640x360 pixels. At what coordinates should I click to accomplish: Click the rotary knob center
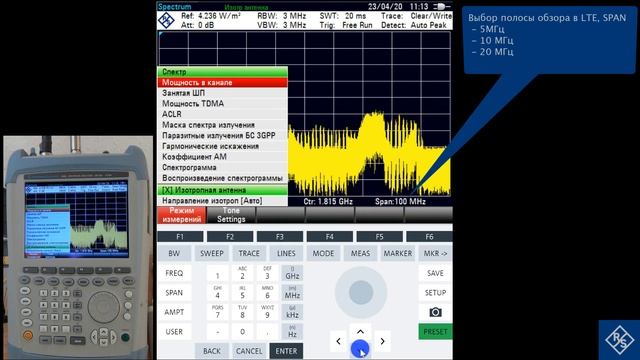[x=361, y=292]
